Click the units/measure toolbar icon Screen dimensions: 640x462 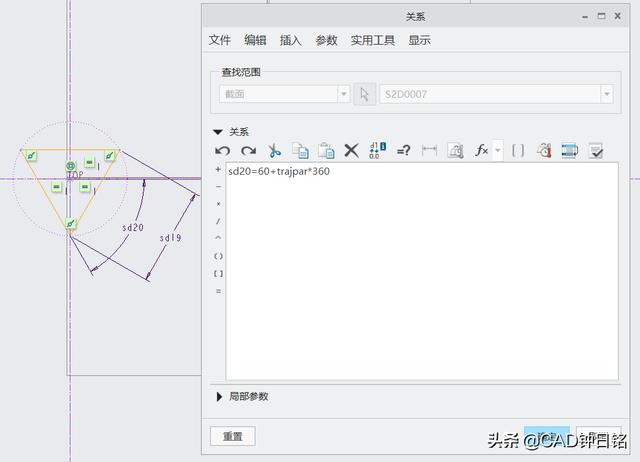pyautogui.click(x=544, y=151)
